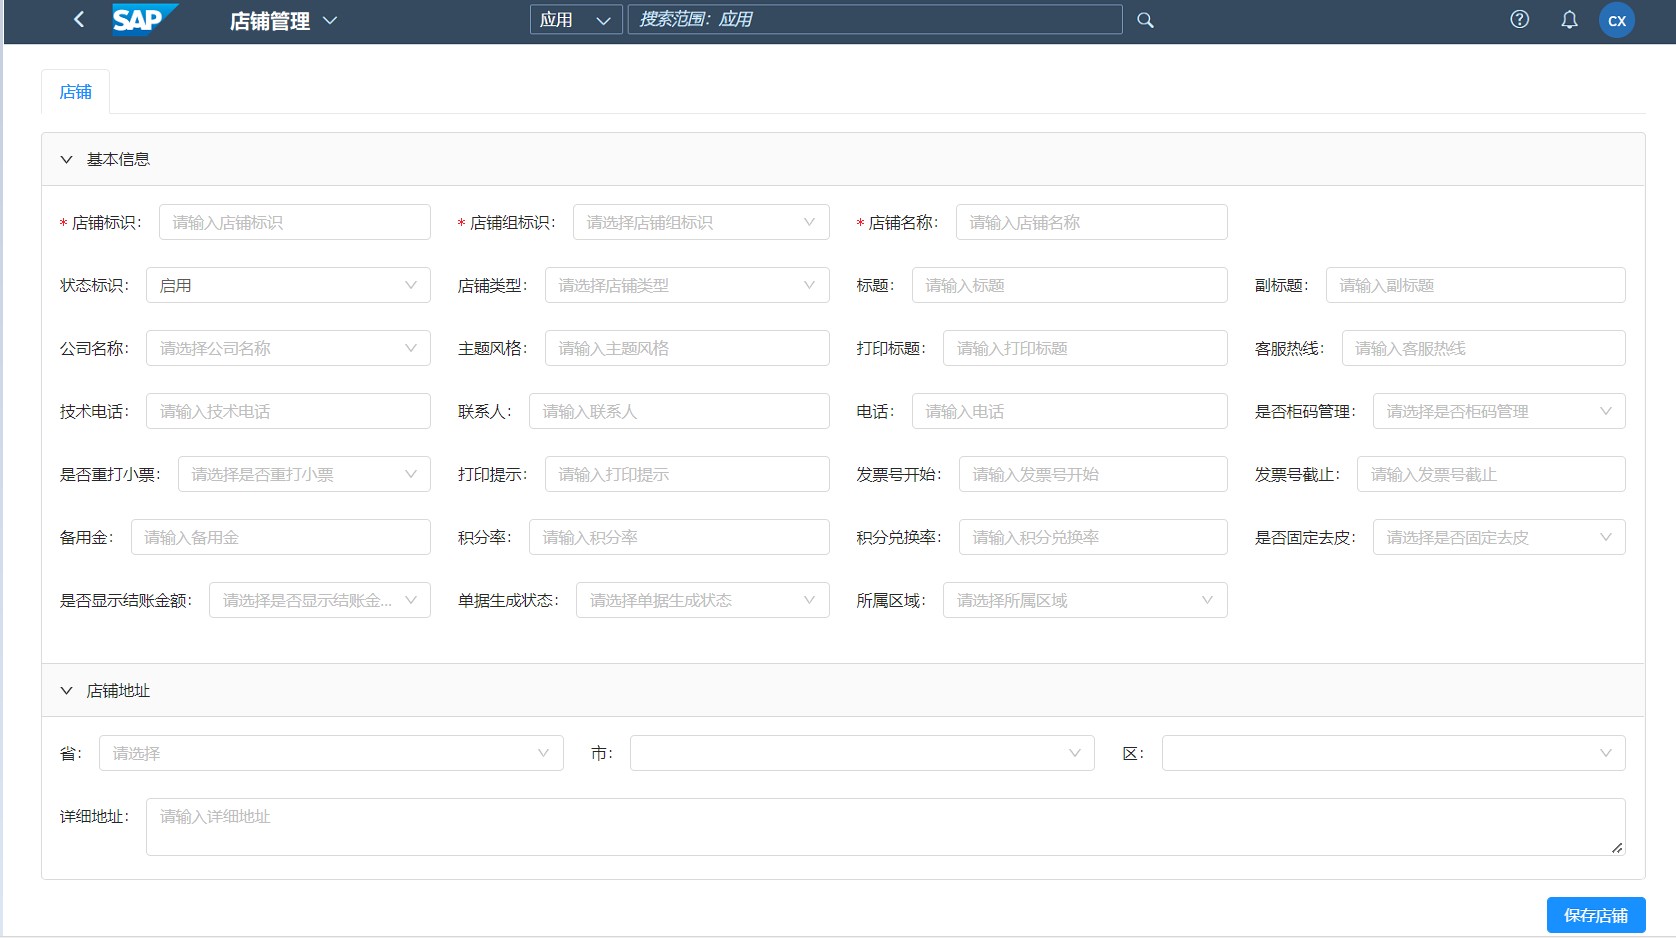The height and width of the screenshot is (938, 1676).
Task: Open the 店铺类型 dropdown
Action: tap(687, 285)
